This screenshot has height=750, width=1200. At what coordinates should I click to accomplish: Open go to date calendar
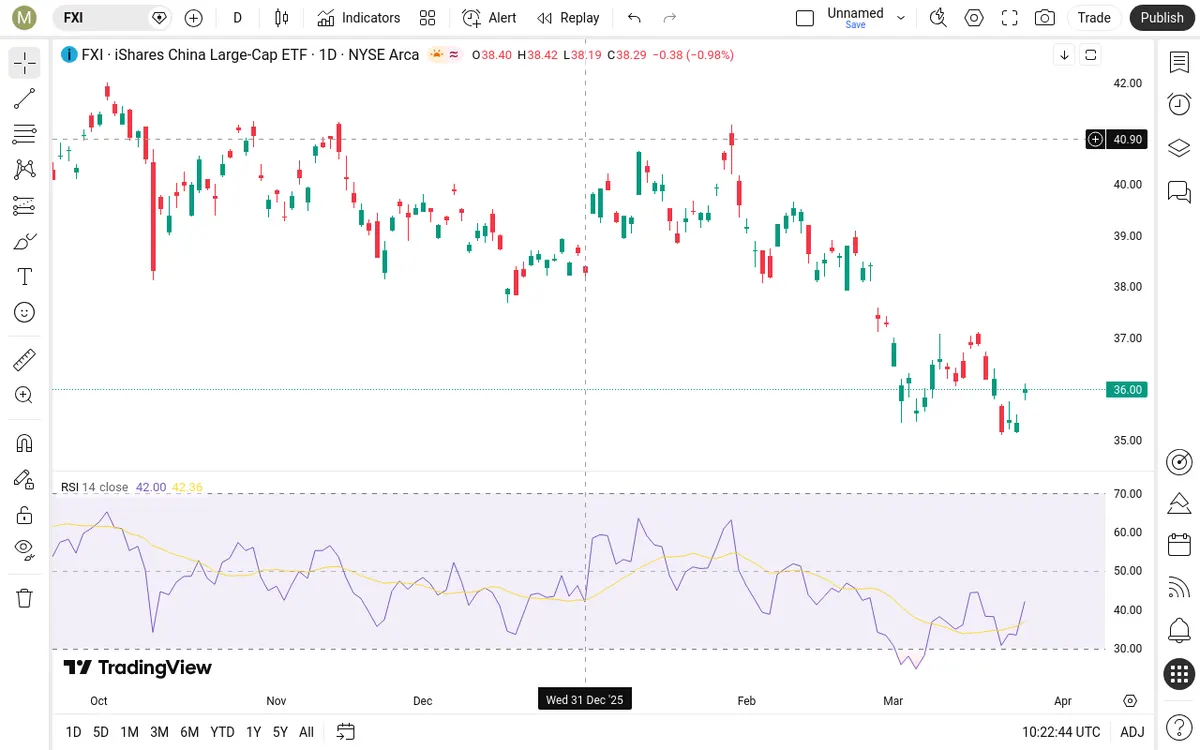coord(346,732)
